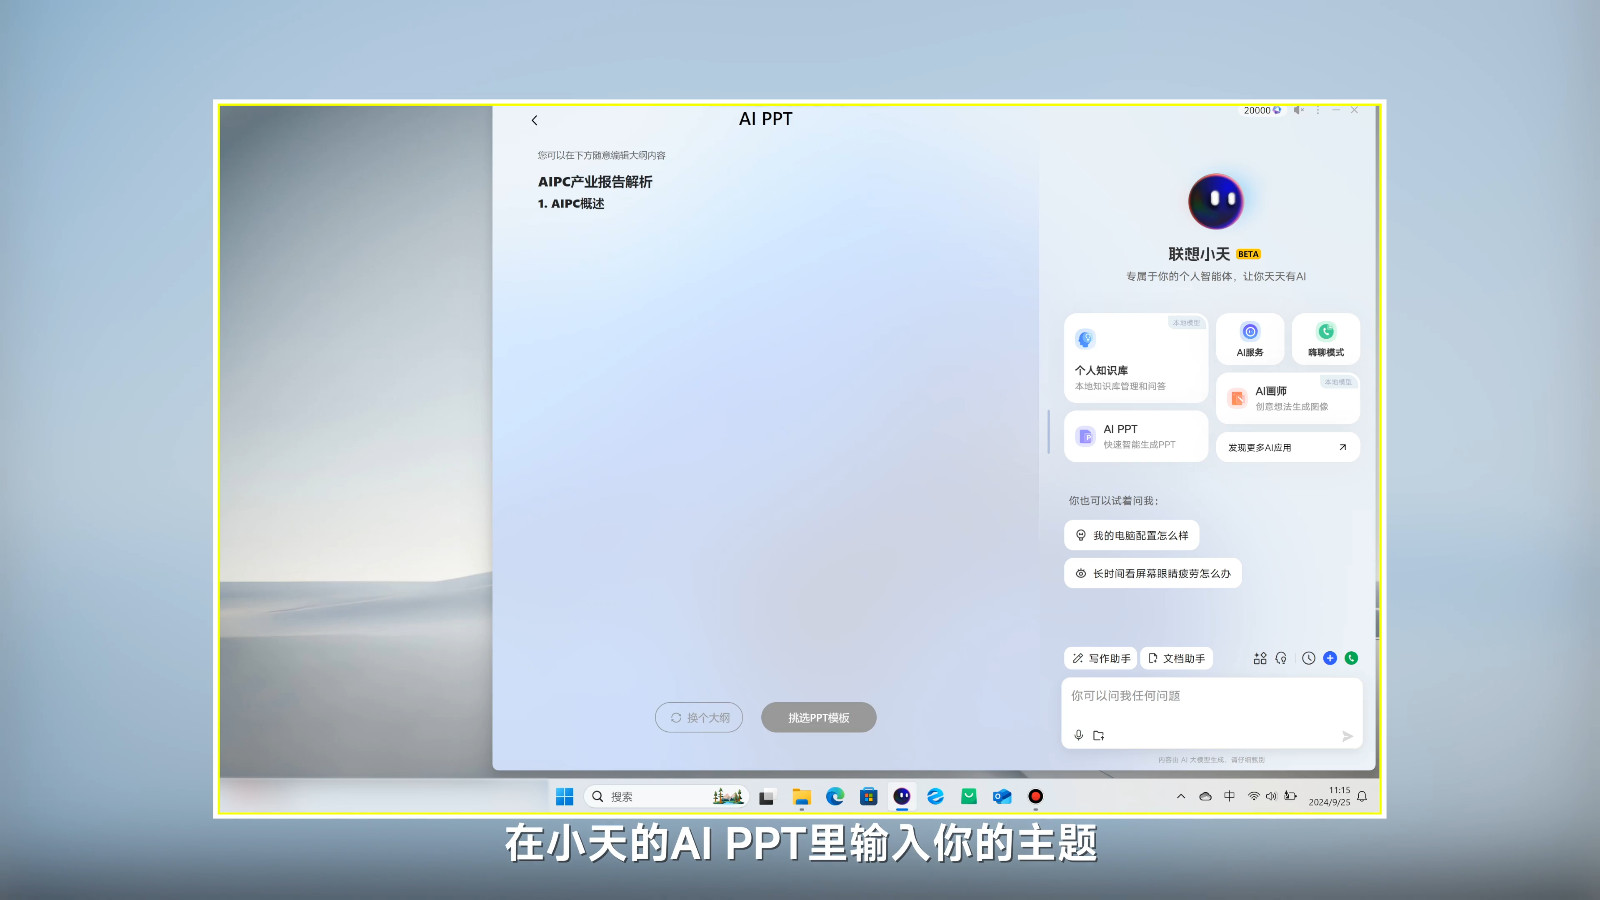Screen dimensions: 1600x900
Task: Click the 20000 points badge
Action: (1262, 110)
